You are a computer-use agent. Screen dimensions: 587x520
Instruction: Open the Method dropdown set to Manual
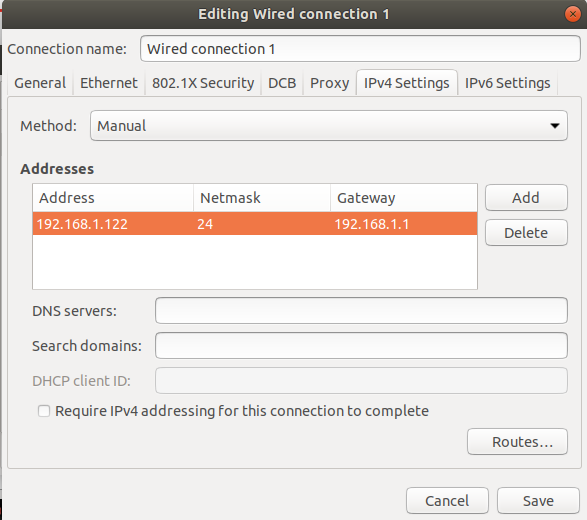[x=329, y=126]
